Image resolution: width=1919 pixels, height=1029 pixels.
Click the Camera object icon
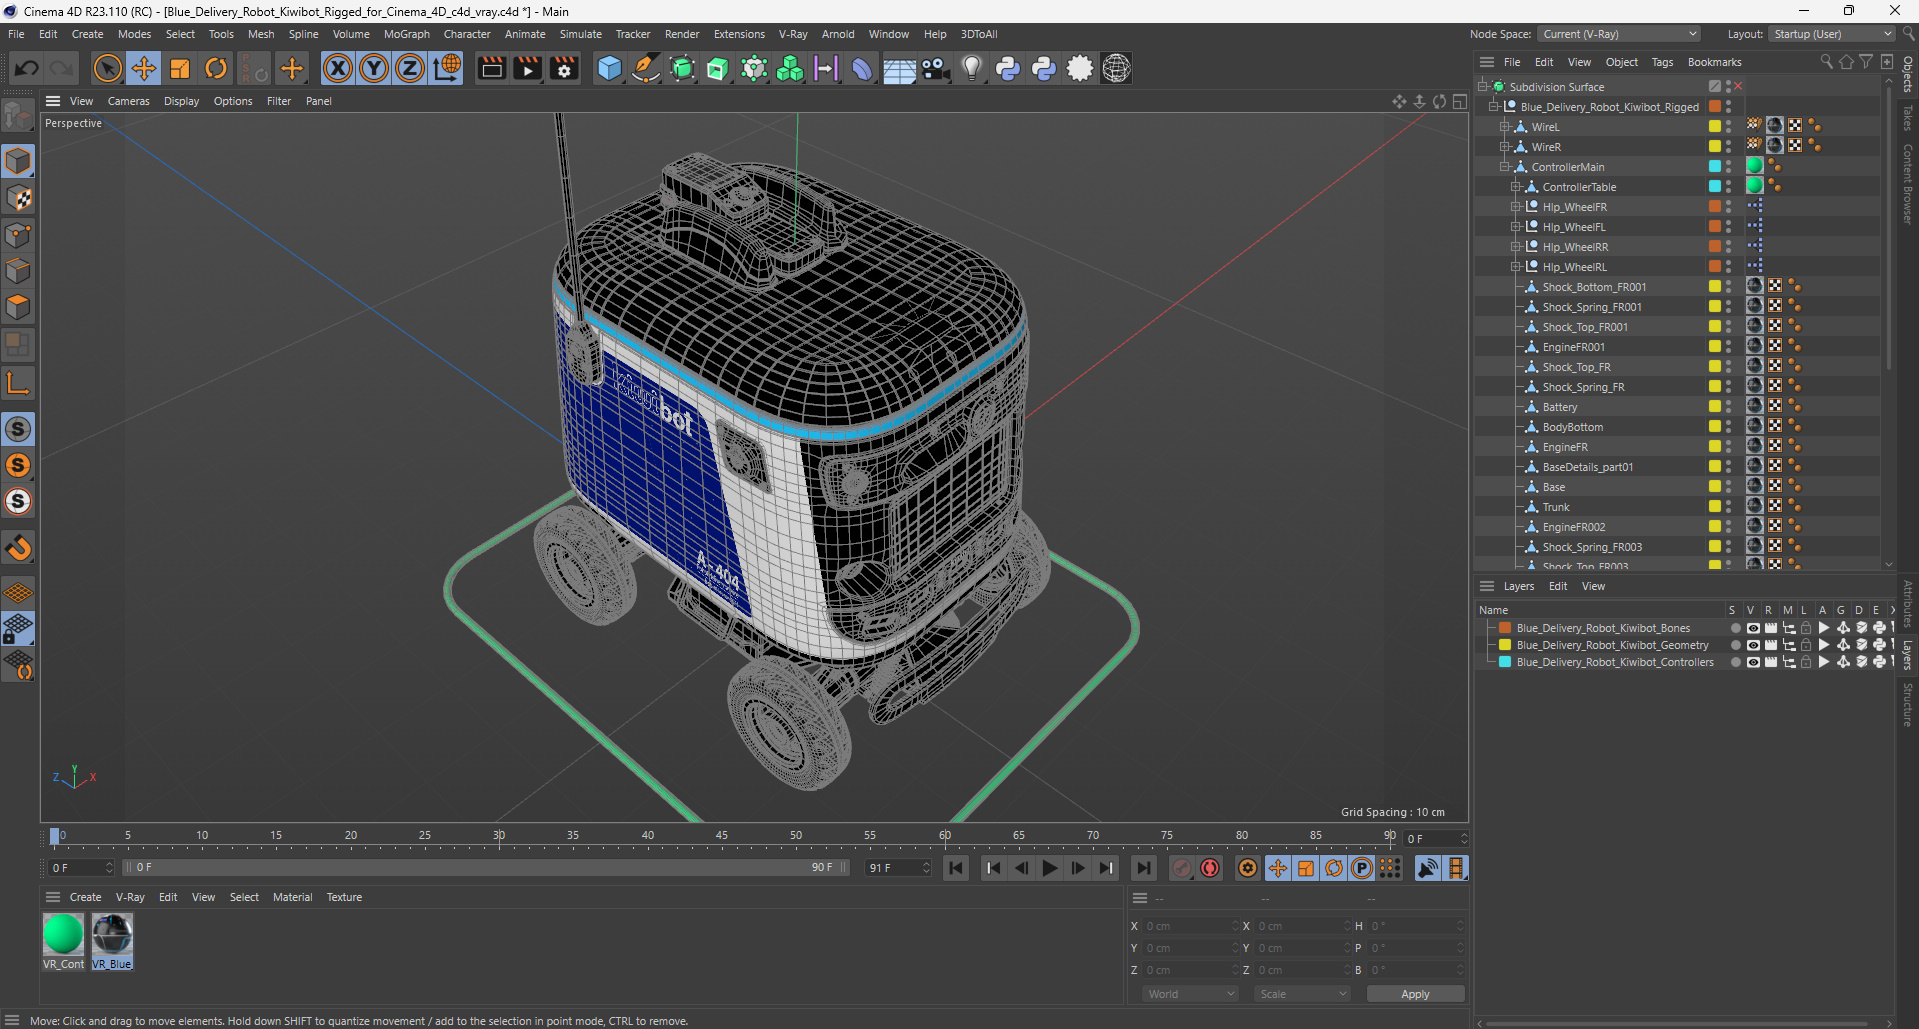[935, 68]
